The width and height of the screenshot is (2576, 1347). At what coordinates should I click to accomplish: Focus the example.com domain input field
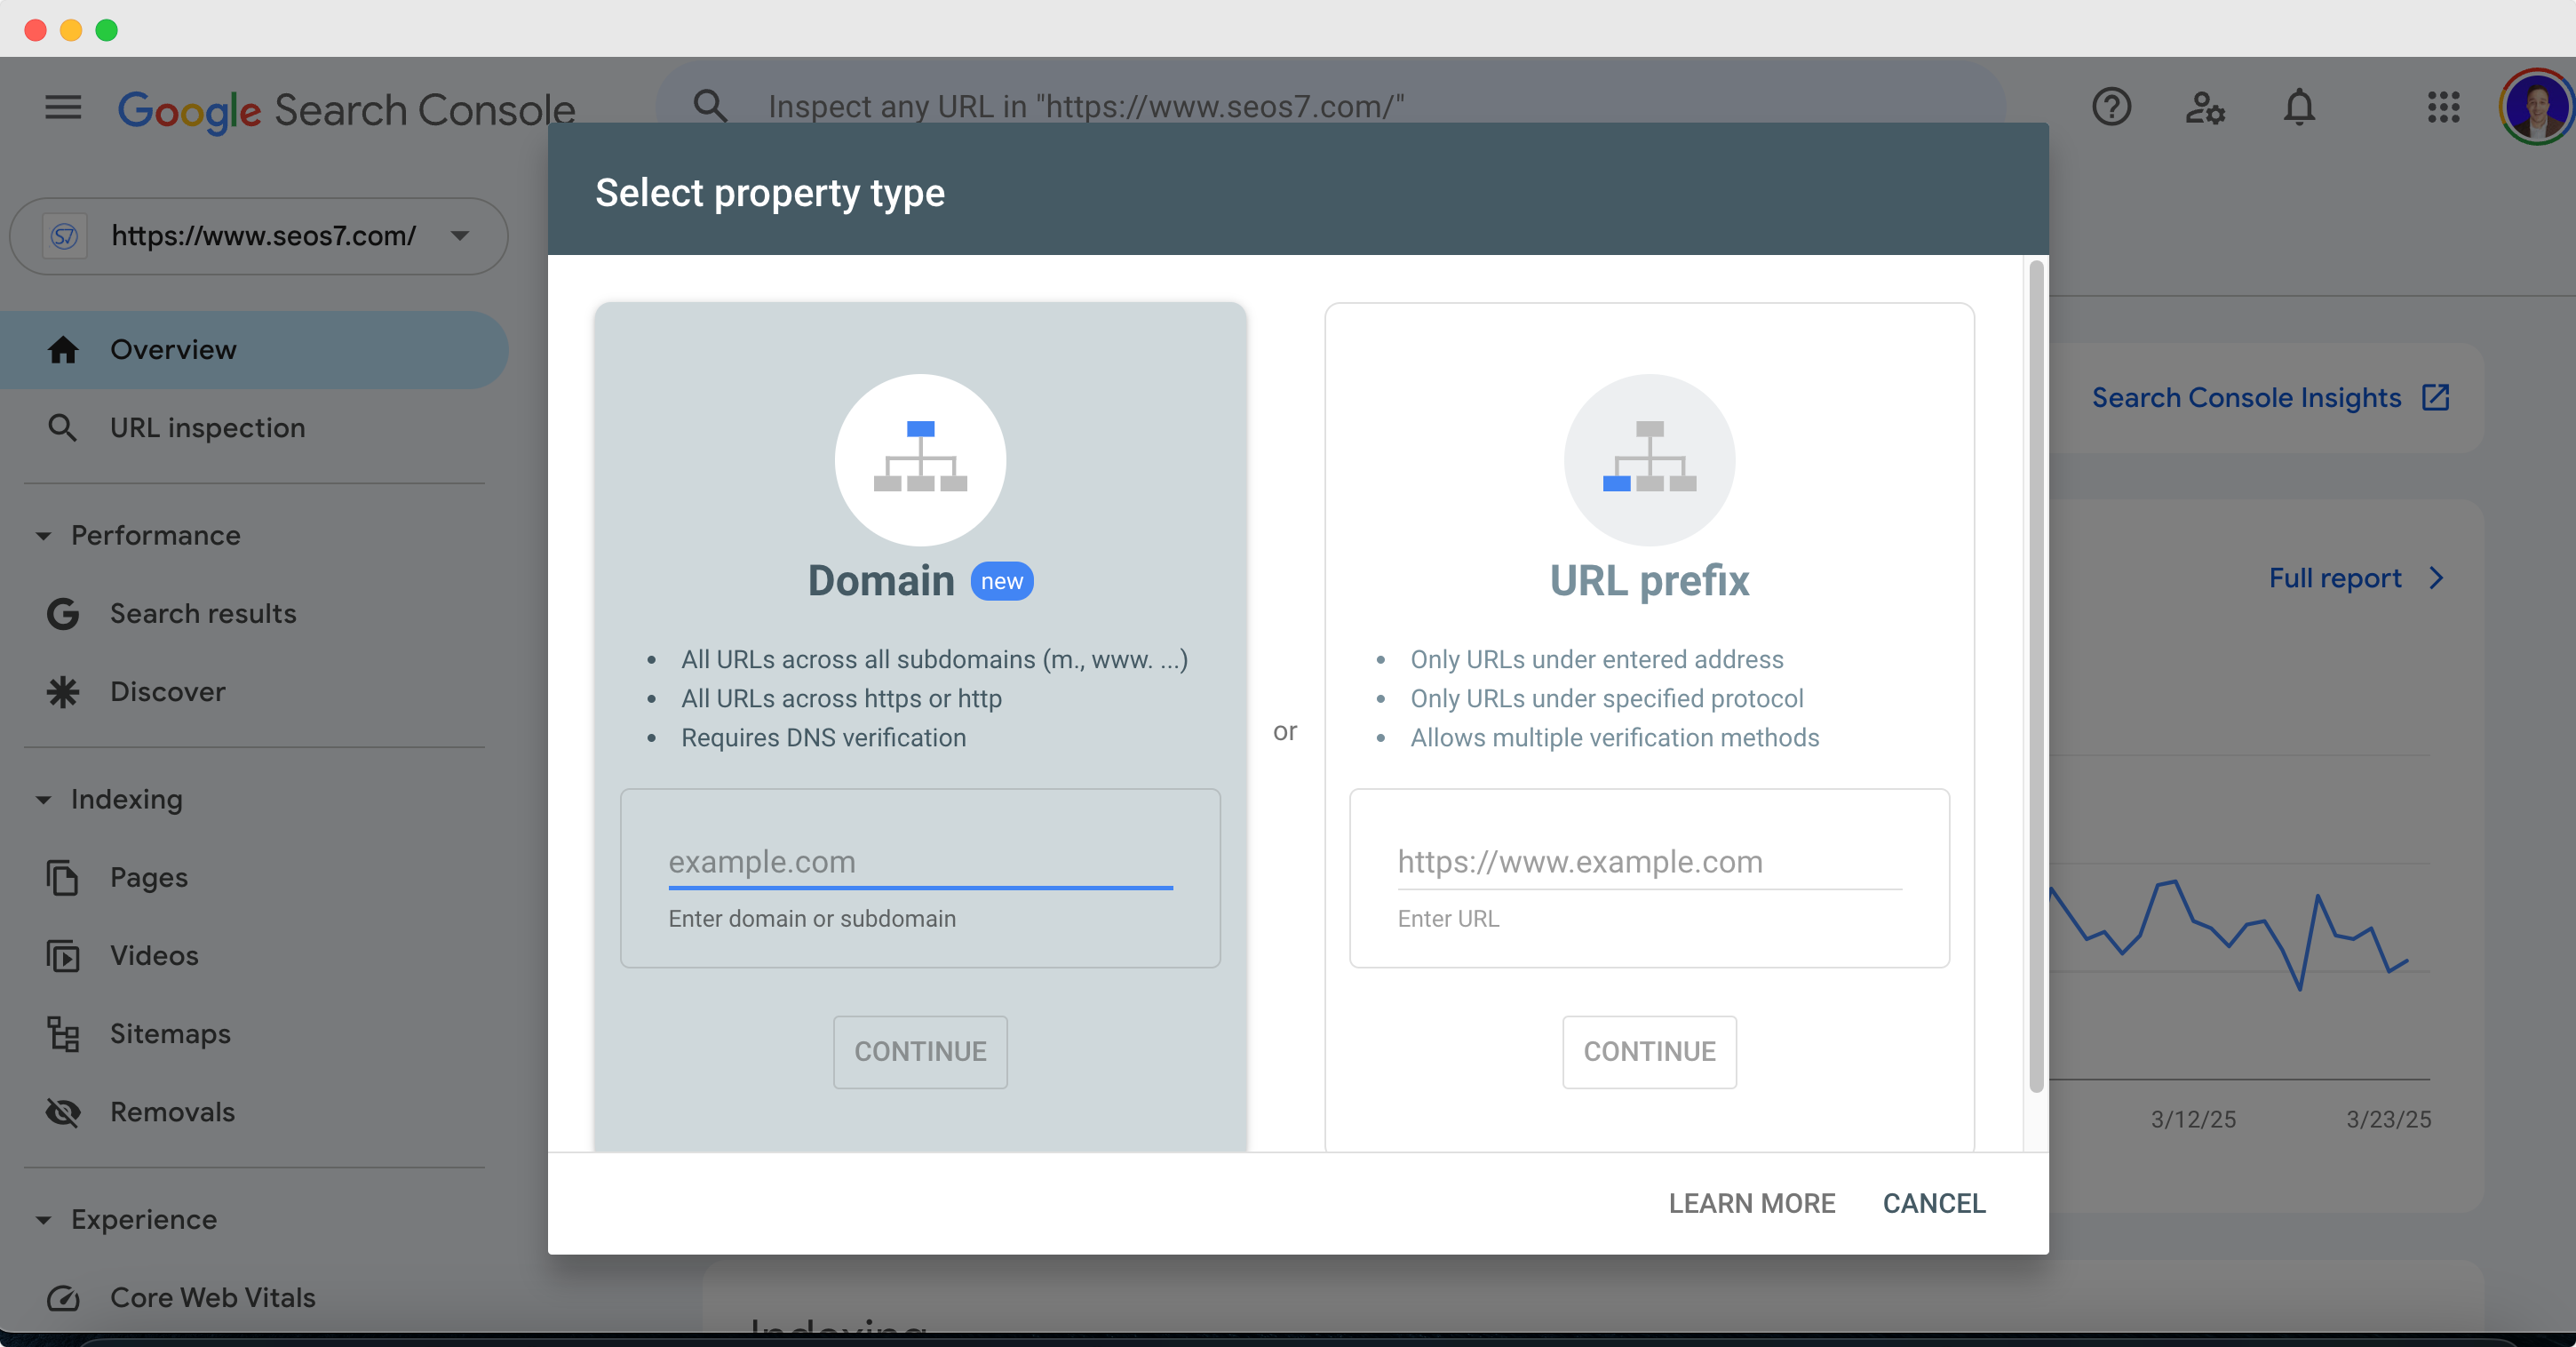tap(920, 863)
